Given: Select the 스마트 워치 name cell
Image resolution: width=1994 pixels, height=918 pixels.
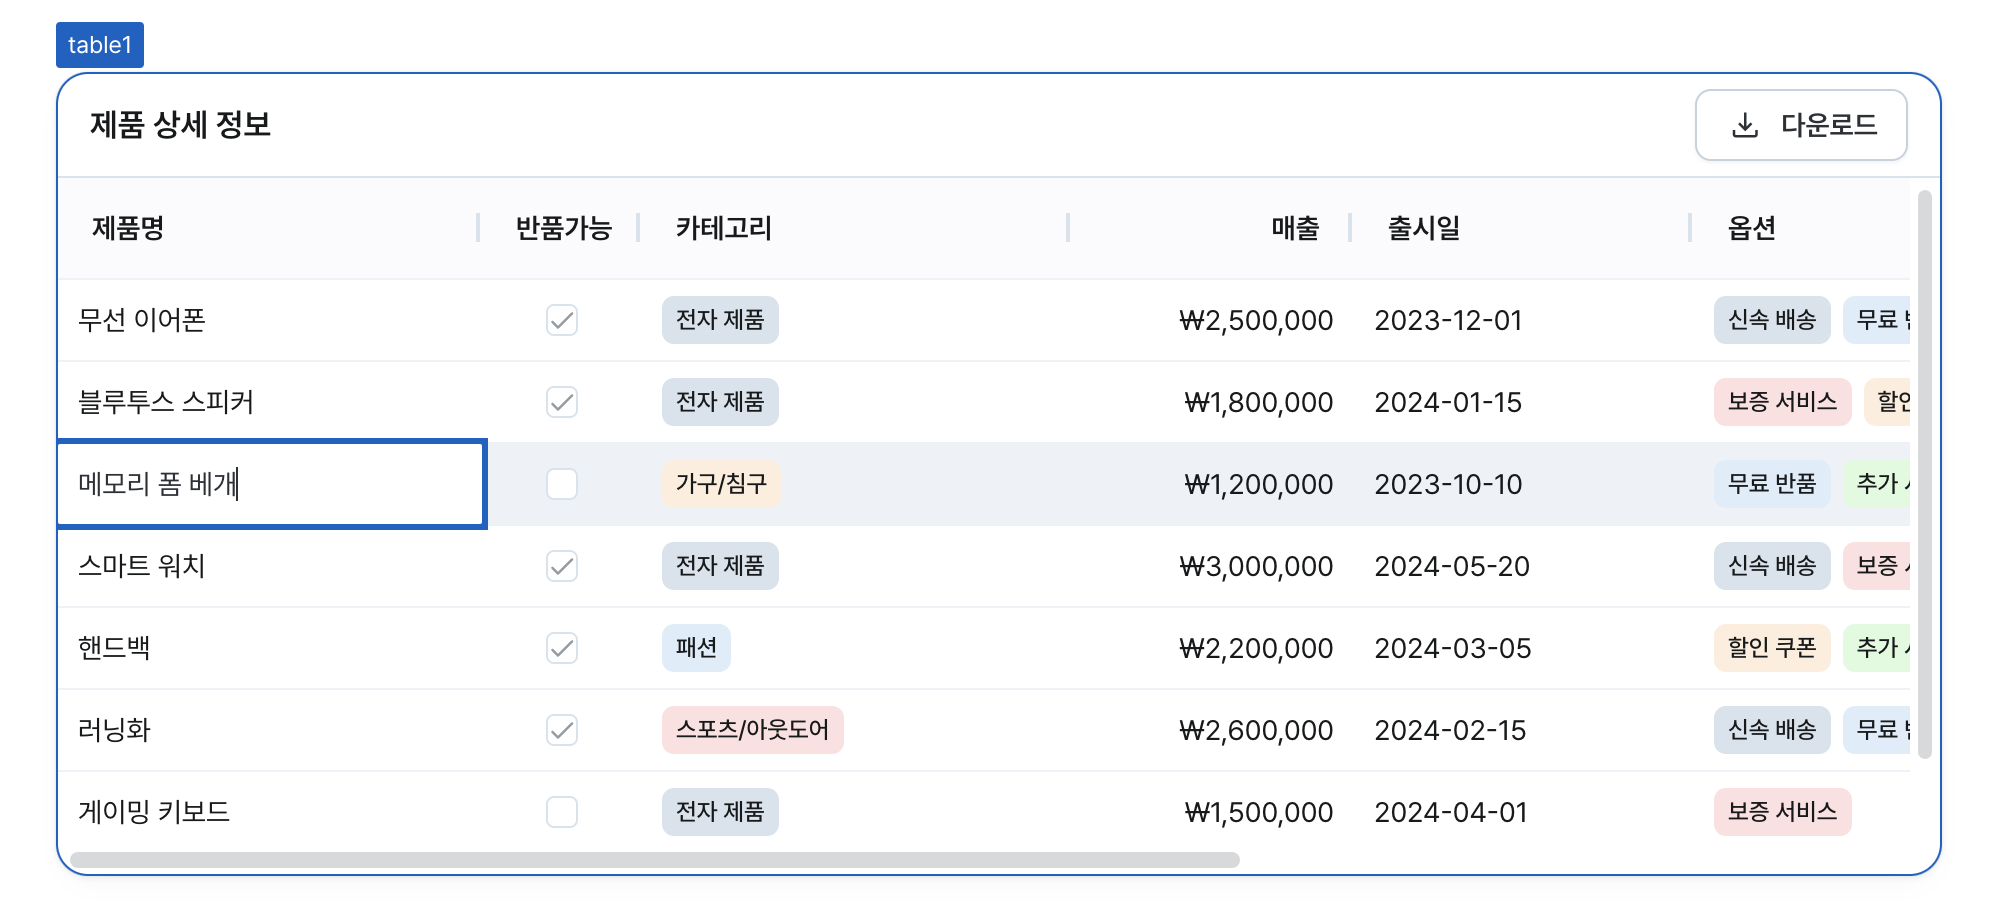Looking at the screenshot, I should 268,566.
